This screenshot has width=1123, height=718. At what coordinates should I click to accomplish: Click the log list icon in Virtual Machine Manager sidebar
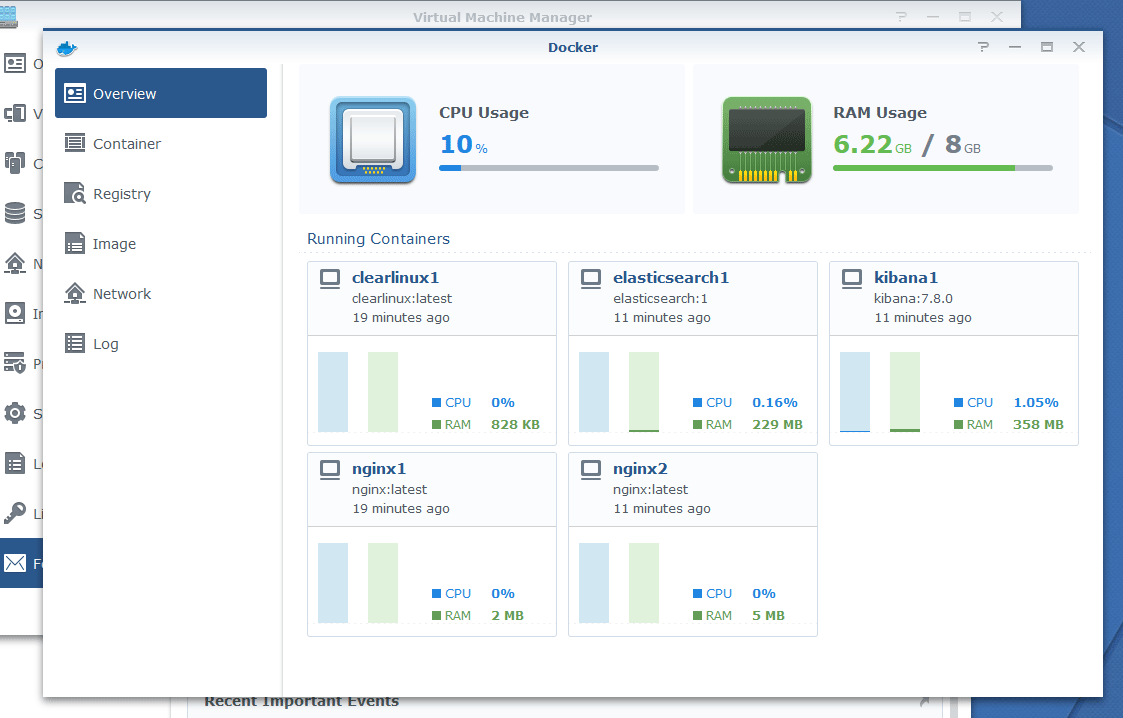[14, 463]
